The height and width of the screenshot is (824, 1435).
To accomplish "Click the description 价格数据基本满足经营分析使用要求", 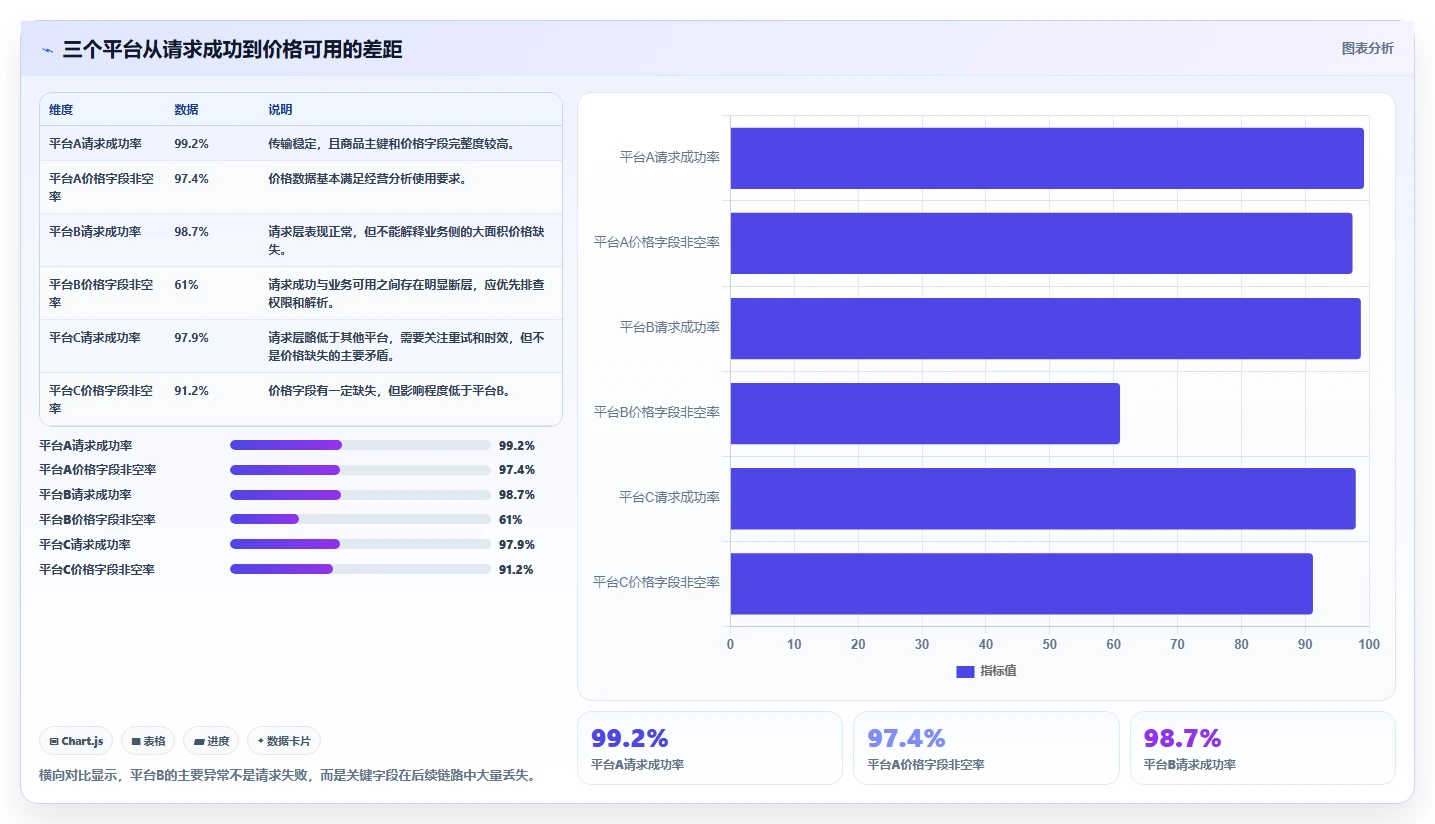I will pyautogui.click(x=367, y=179).
